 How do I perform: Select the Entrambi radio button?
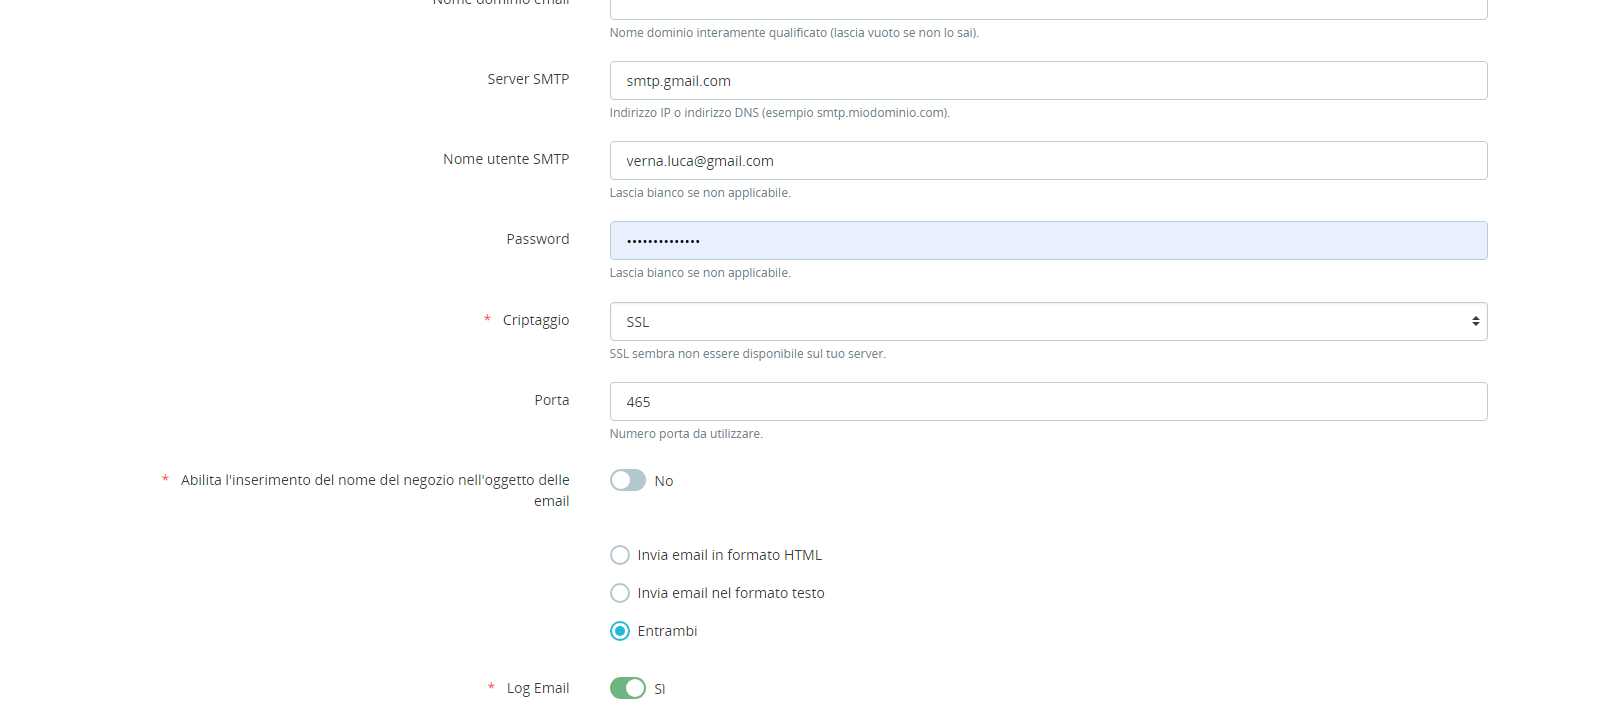click(x=620, y=631)
